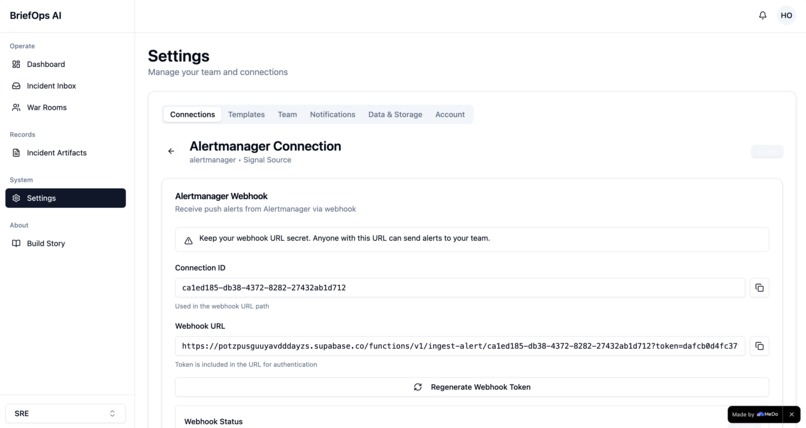Image resolution: width=806 pixels, height=428 pixels.
Task: Click the 'Used in the webhook URL path' hint
Action: (222, 306)
